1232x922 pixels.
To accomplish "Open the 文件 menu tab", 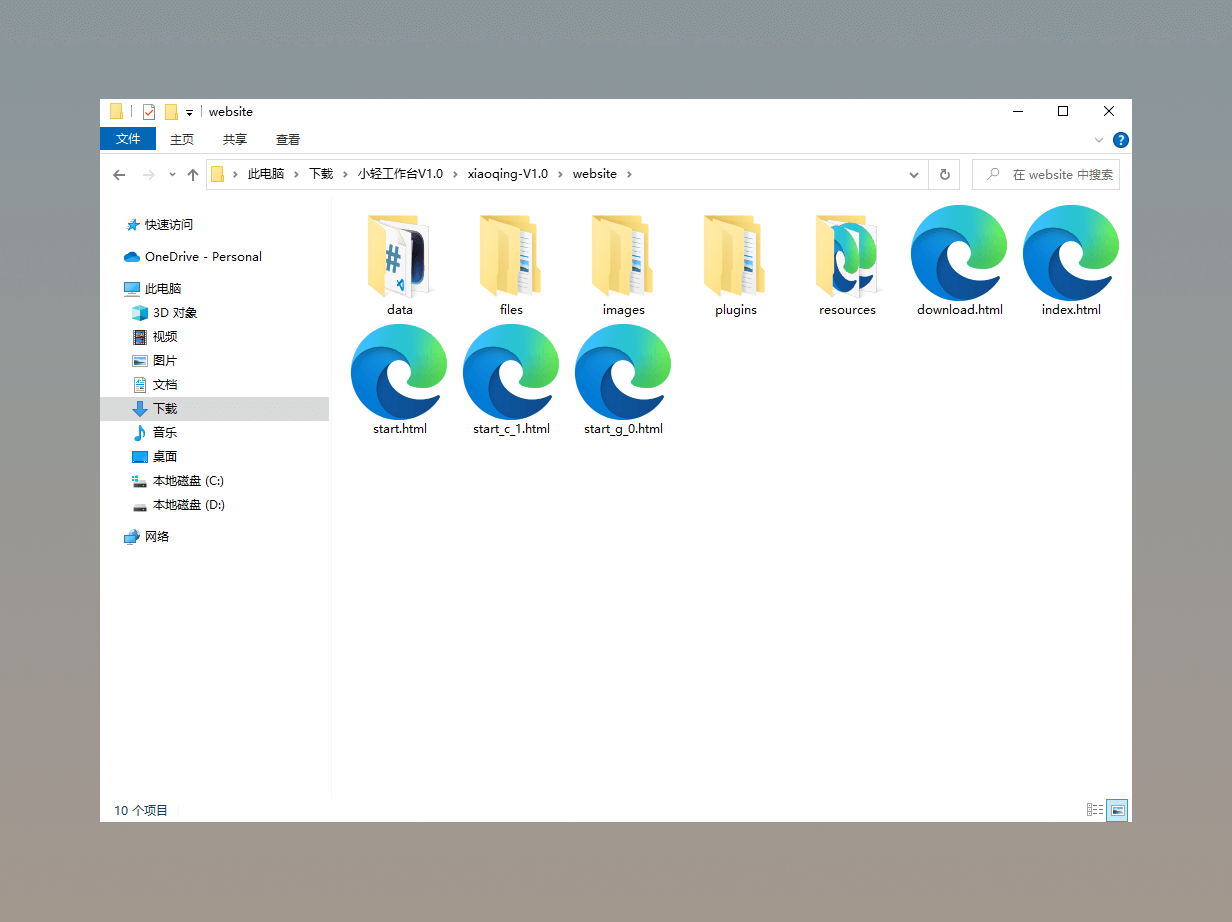I will [128, 139].
